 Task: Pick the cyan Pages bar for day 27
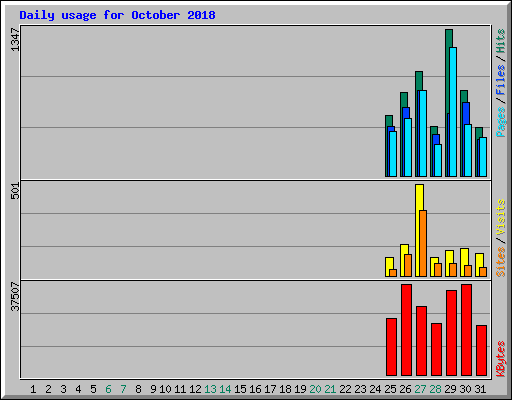423,133
